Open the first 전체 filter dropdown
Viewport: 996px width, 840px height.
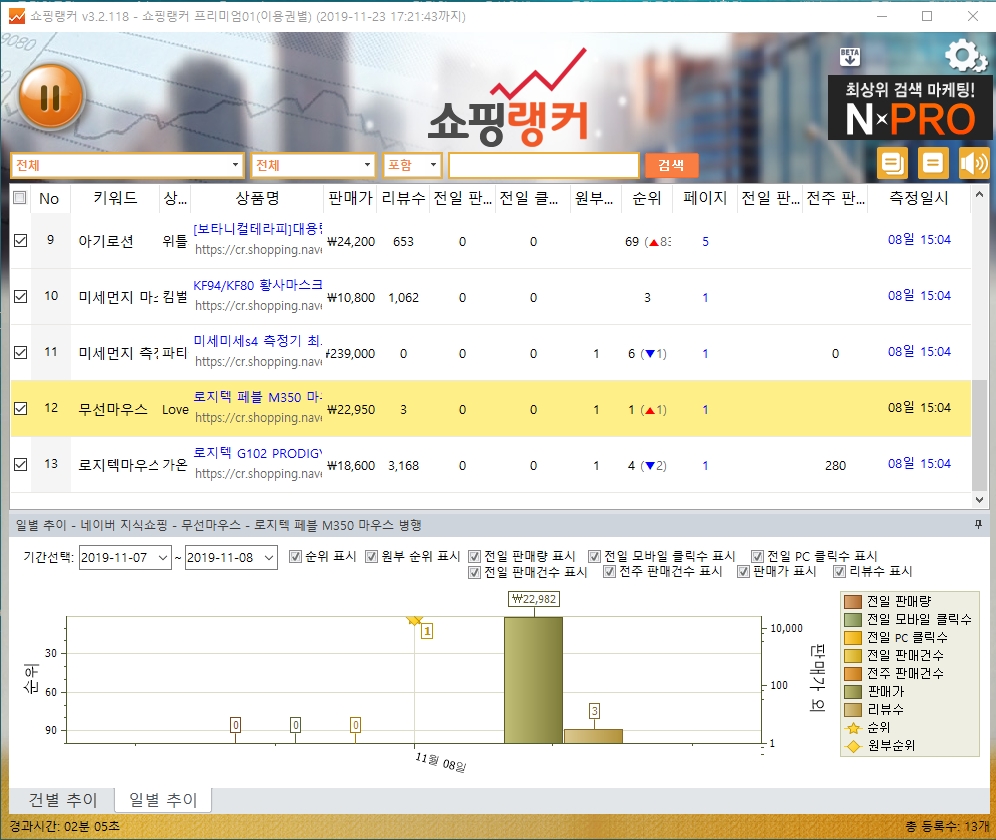(x=127, y=165)
